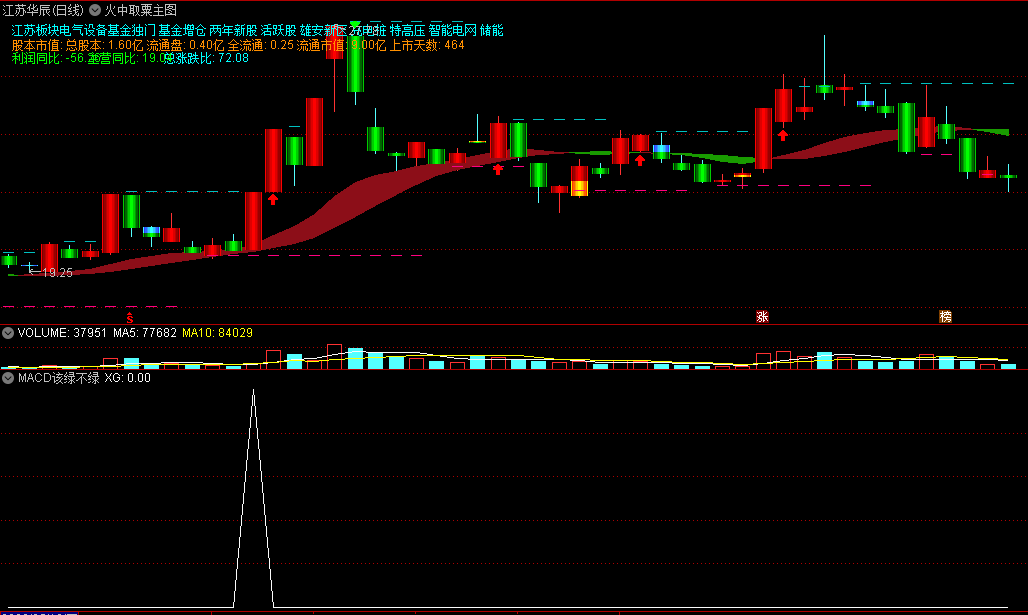Click the 特高压 concept tag
Screen dimensions: 1028x615
pos(407,30)
